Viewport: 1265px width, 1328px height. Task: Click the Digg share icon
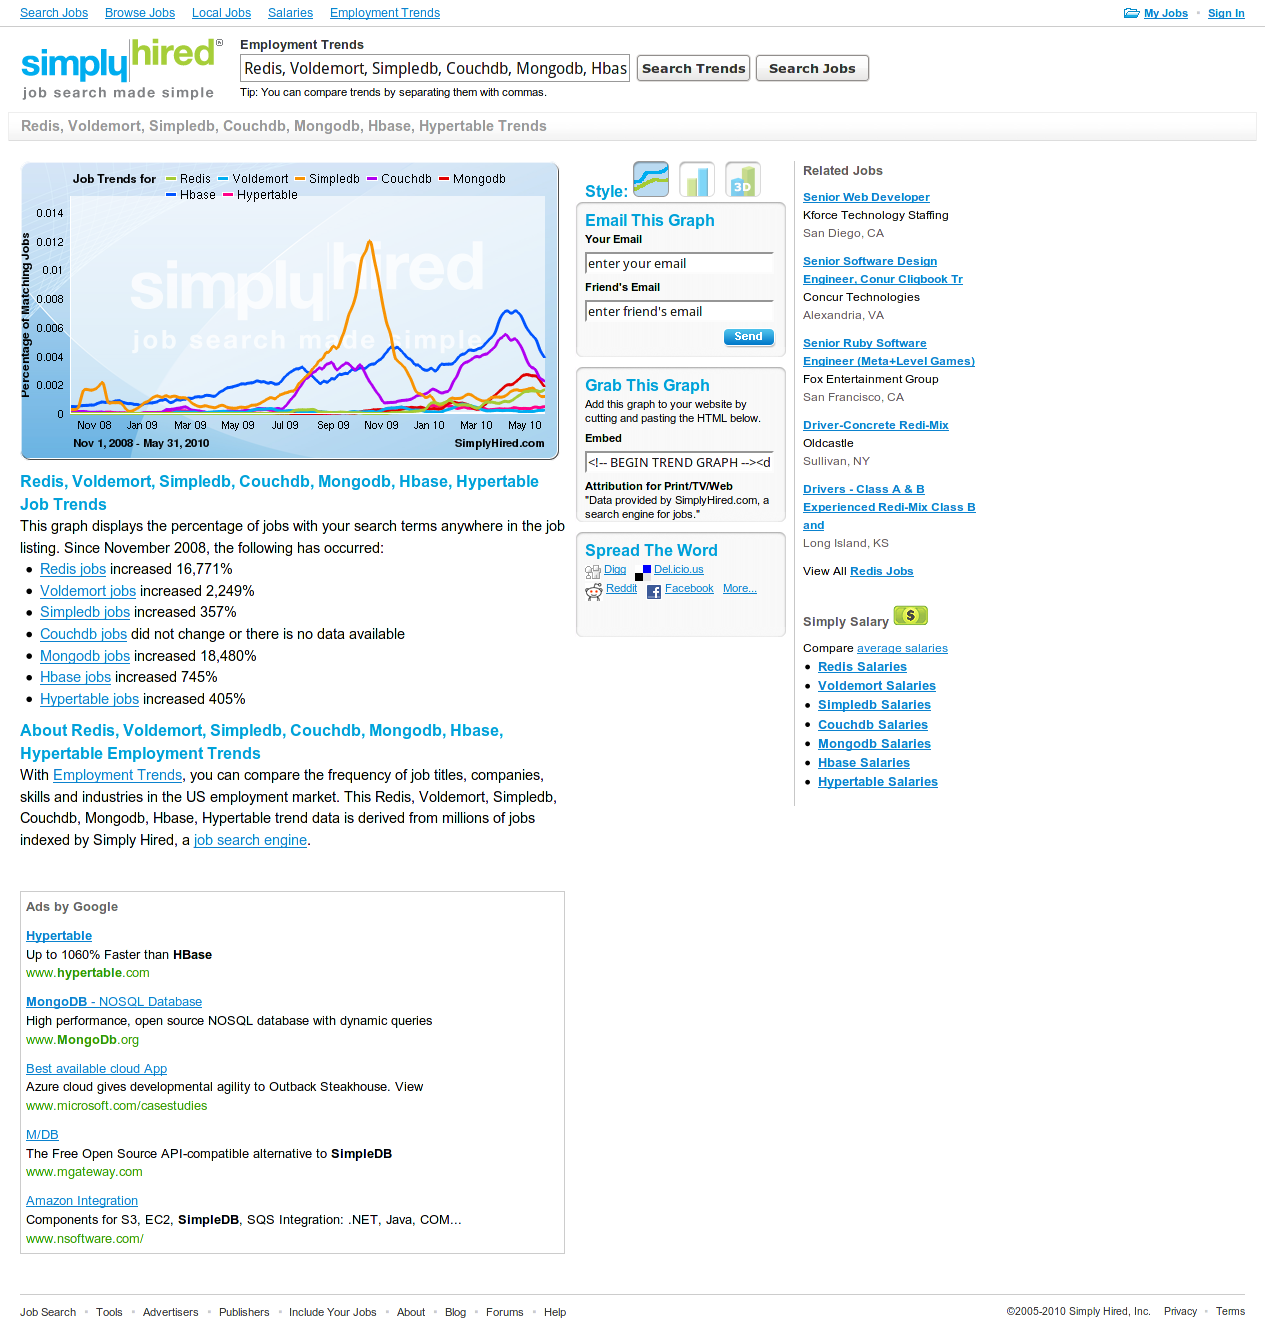tap(593, 572)
